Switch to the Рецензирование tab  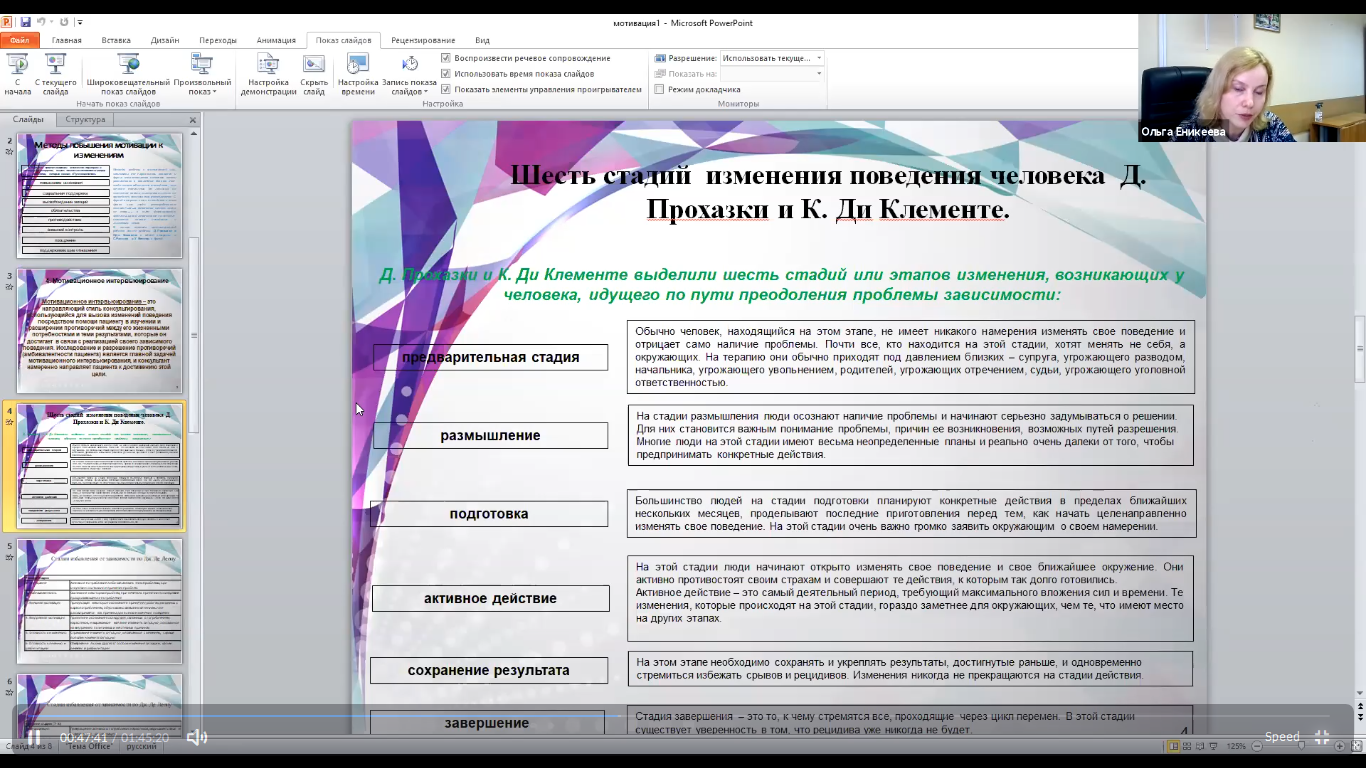coord(423,40)
